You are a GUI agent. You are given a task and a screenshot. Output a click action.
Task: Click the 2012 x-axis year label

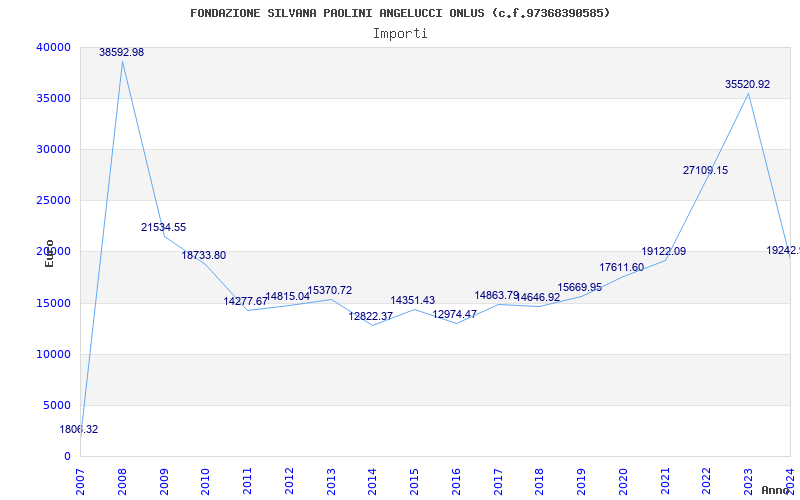[x=289, y=482]
